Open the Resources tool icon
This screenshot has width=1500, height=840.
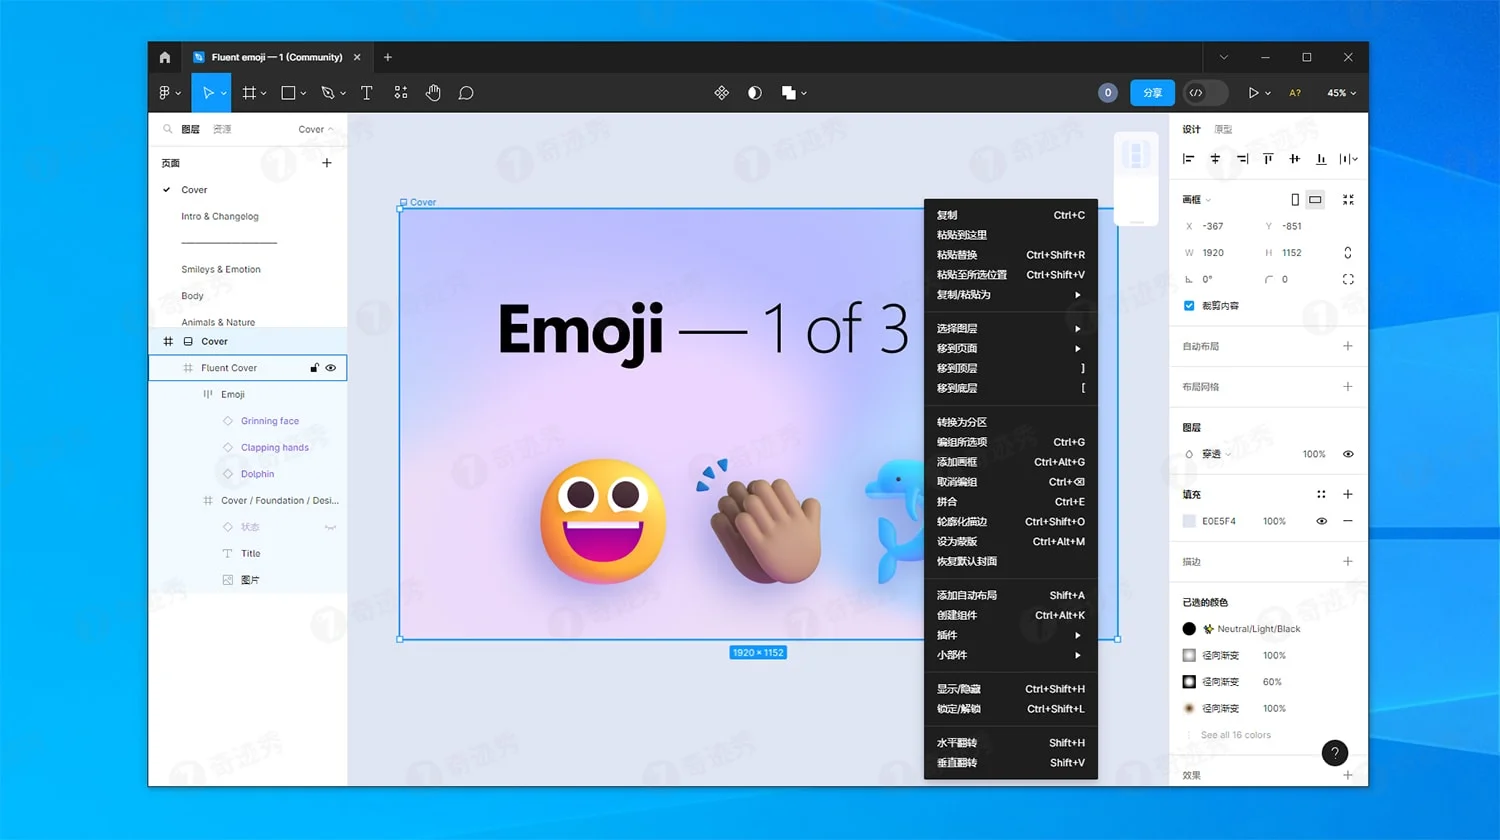(401, 93)
